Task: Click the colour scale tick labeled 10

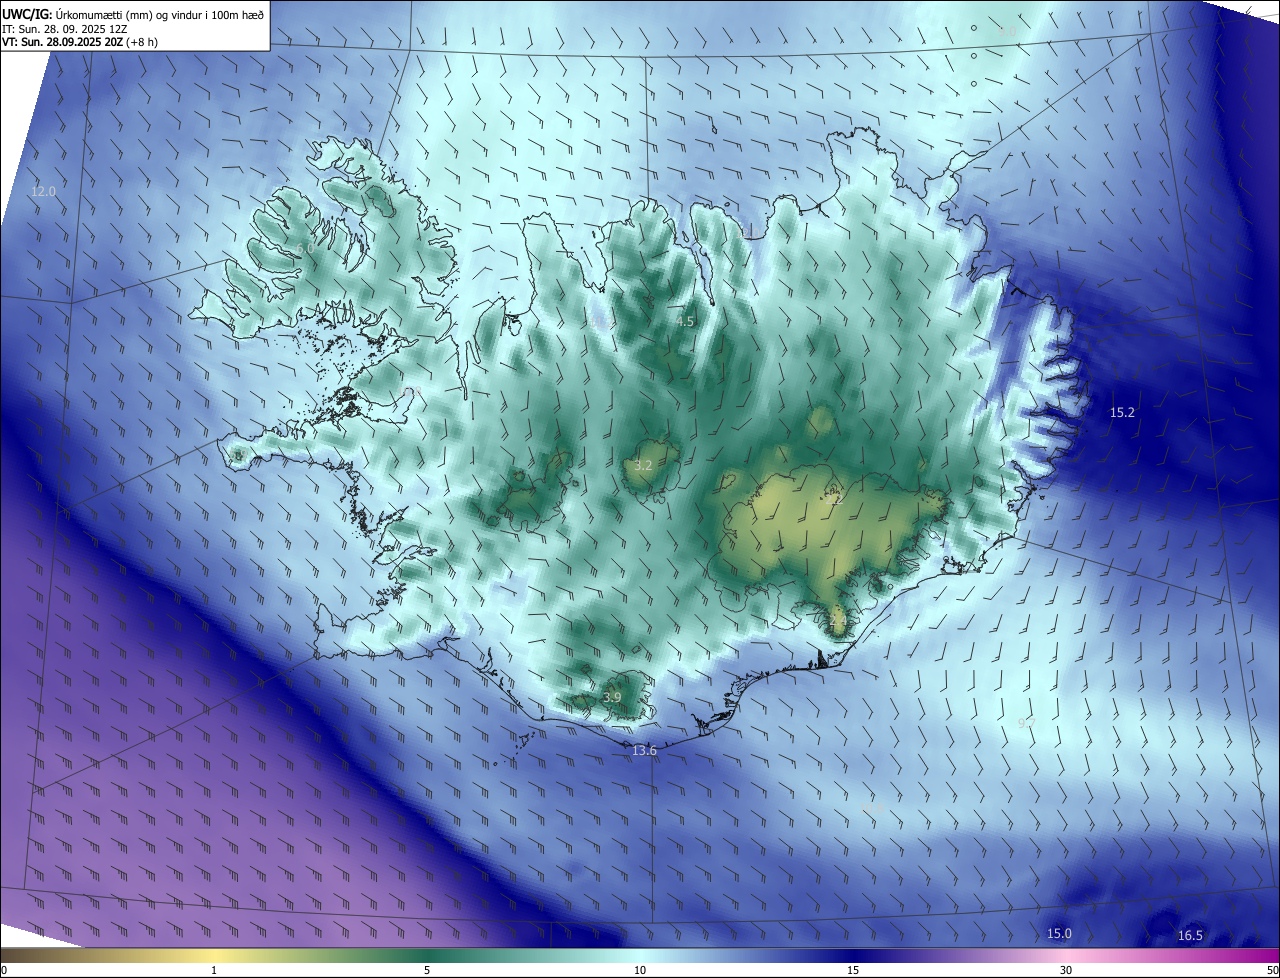Action: [x=640, y=970]
